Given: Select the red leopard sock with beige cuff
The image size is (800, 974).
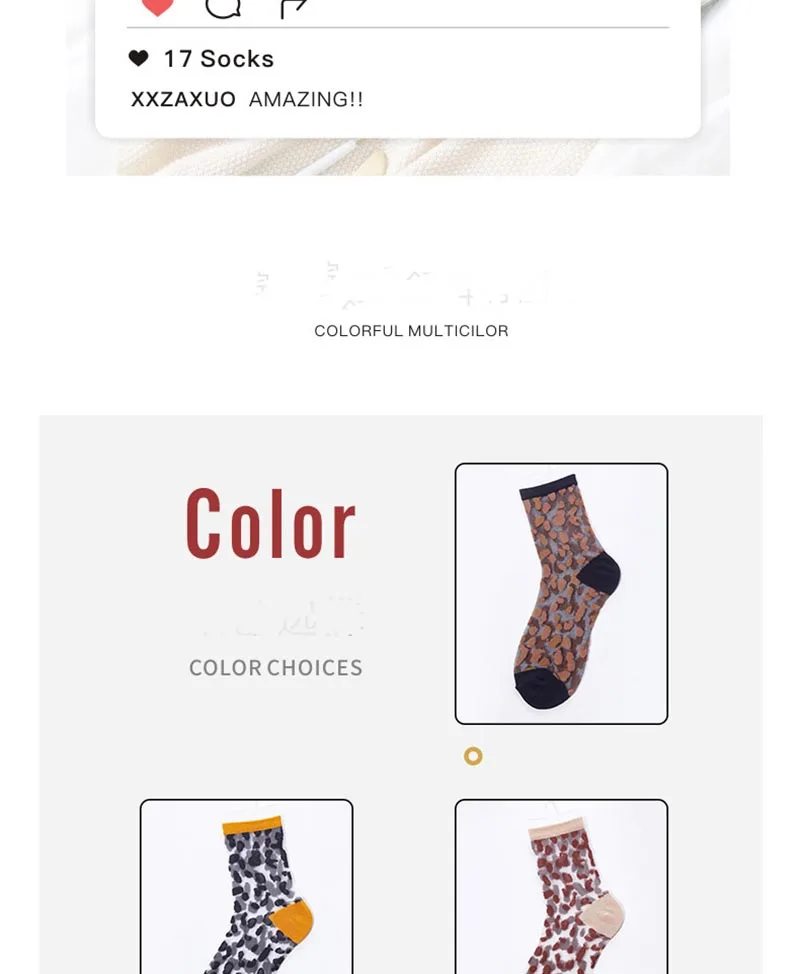Looking at the screenshot, I should [561, 887].
